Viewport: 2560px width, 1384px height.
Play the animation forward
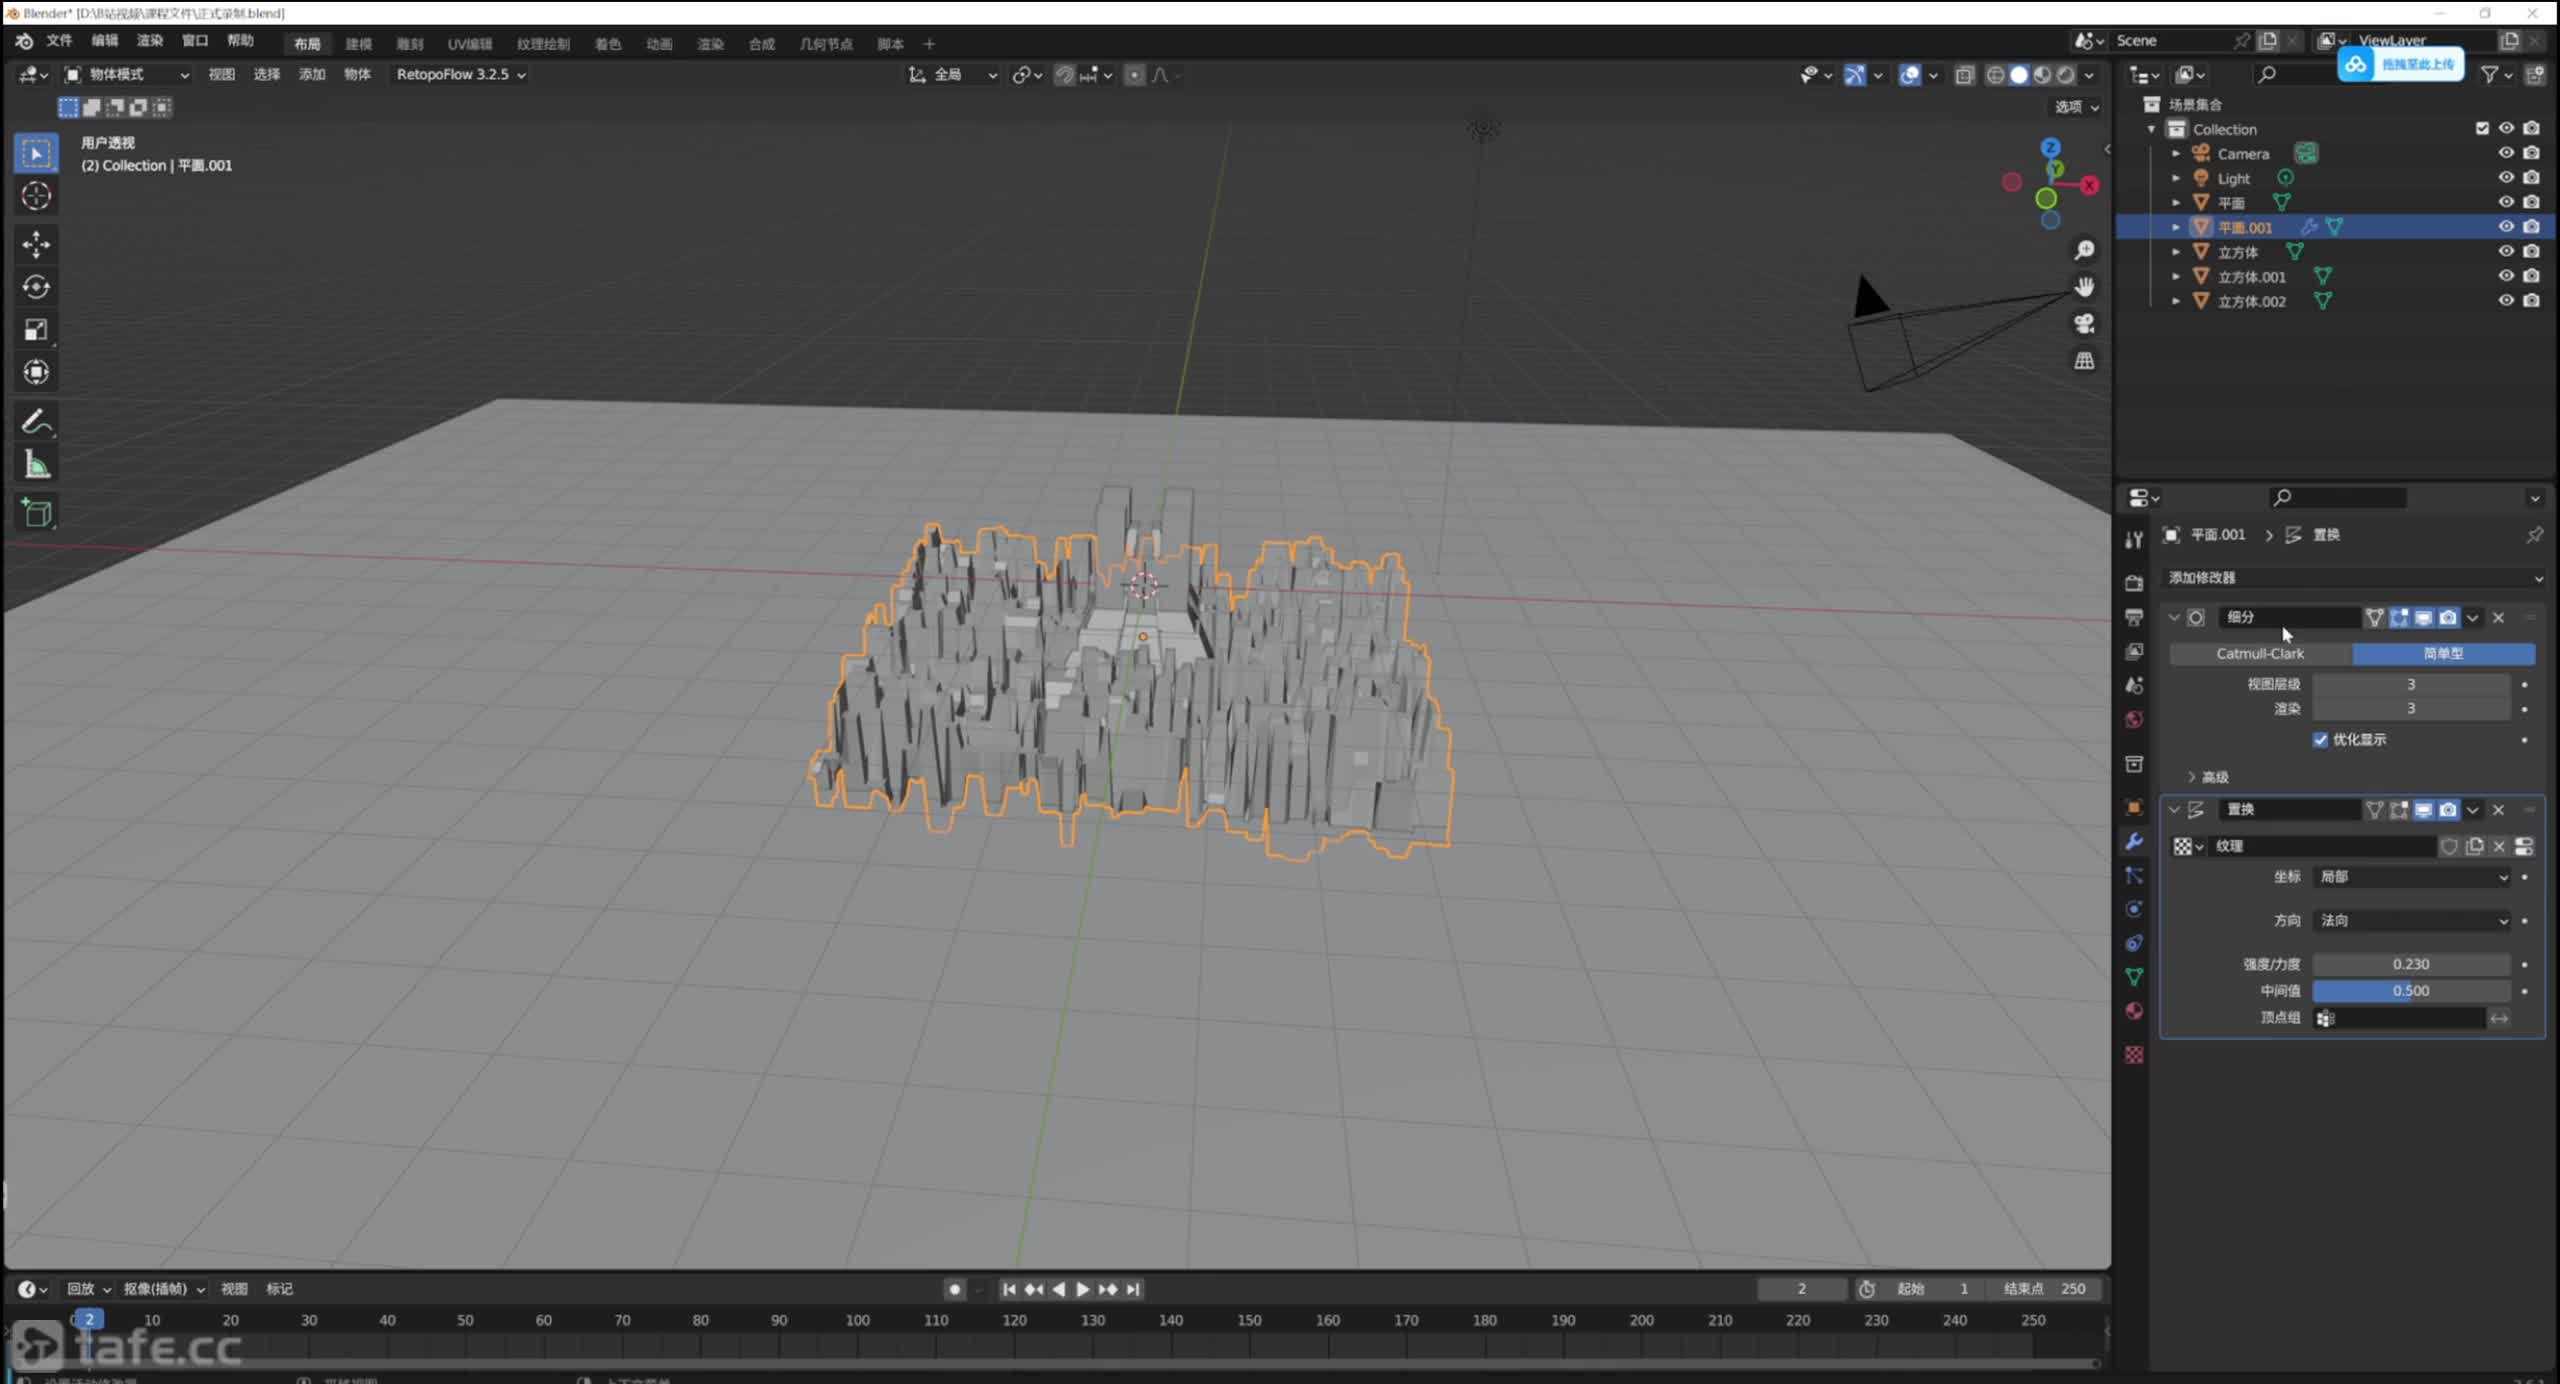1082,1290
